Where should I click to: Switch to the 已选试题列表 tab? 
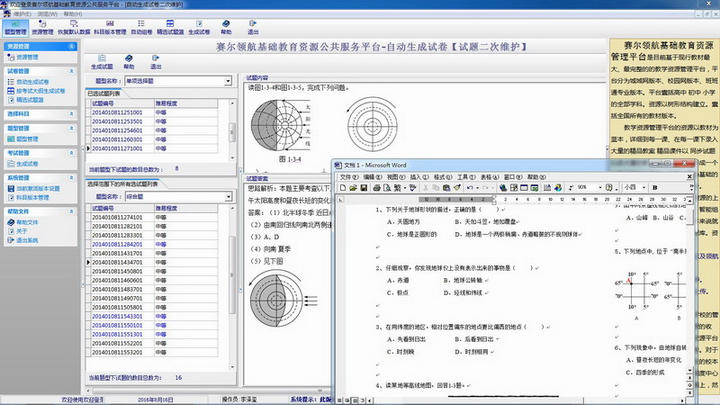coord(103,94)
